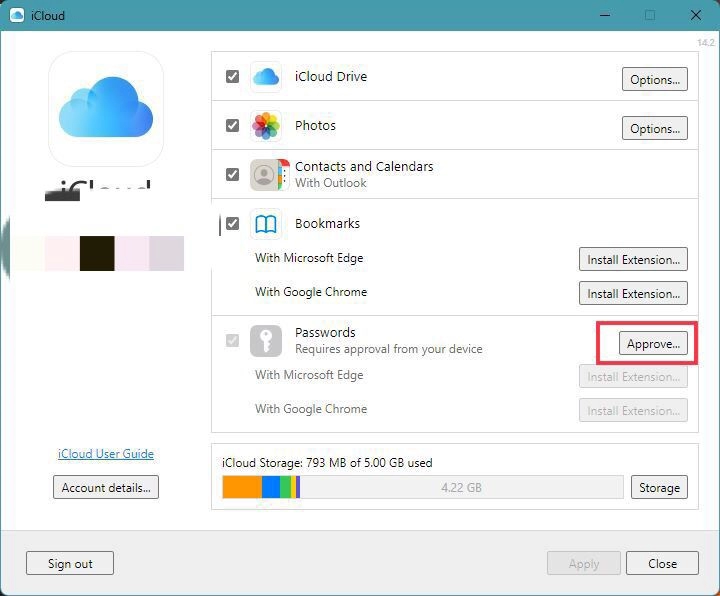This screenshot has height=596, width=720.
Task: Close the iCloud window with the X
Action: point(696,15)
